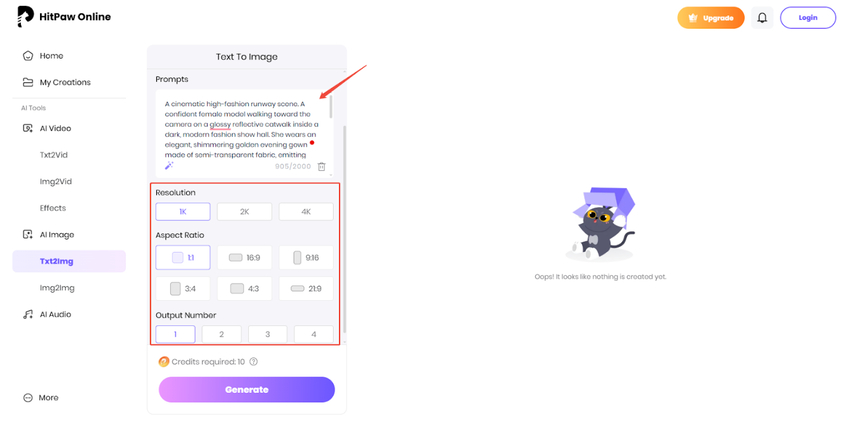854x422 pixels.
Task: Open the Txt2Vid tool
Action: (54, 155)
